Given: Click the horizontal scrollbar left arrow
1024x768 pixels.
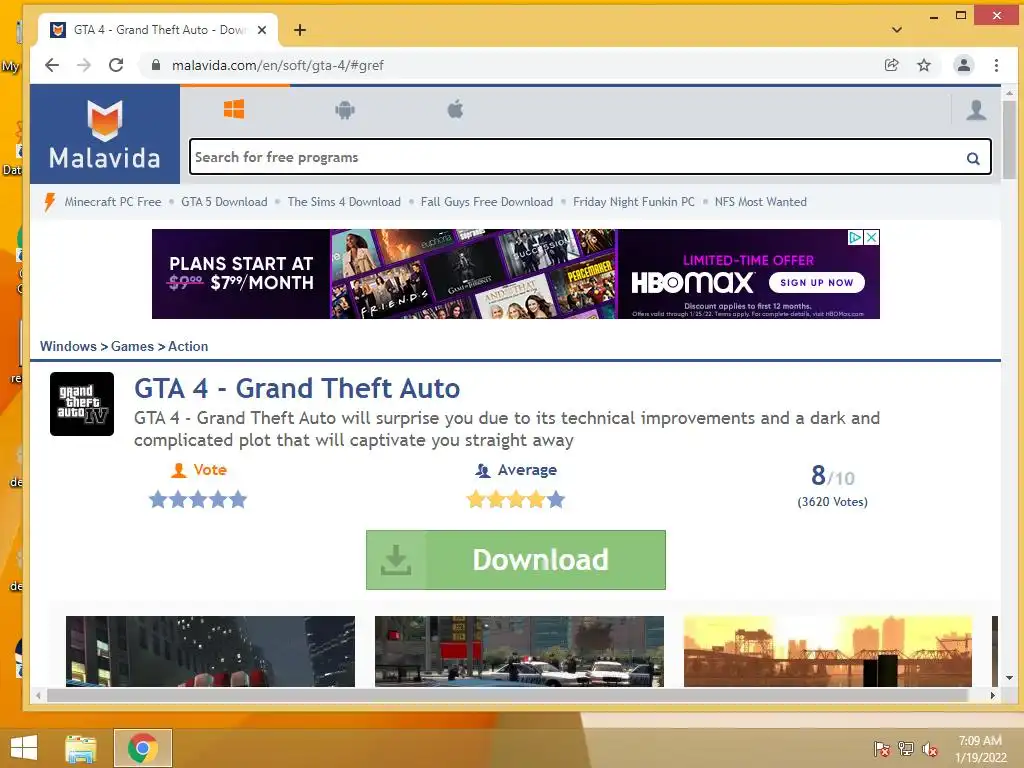Looking at the screenshot, I should click(39, 696).
